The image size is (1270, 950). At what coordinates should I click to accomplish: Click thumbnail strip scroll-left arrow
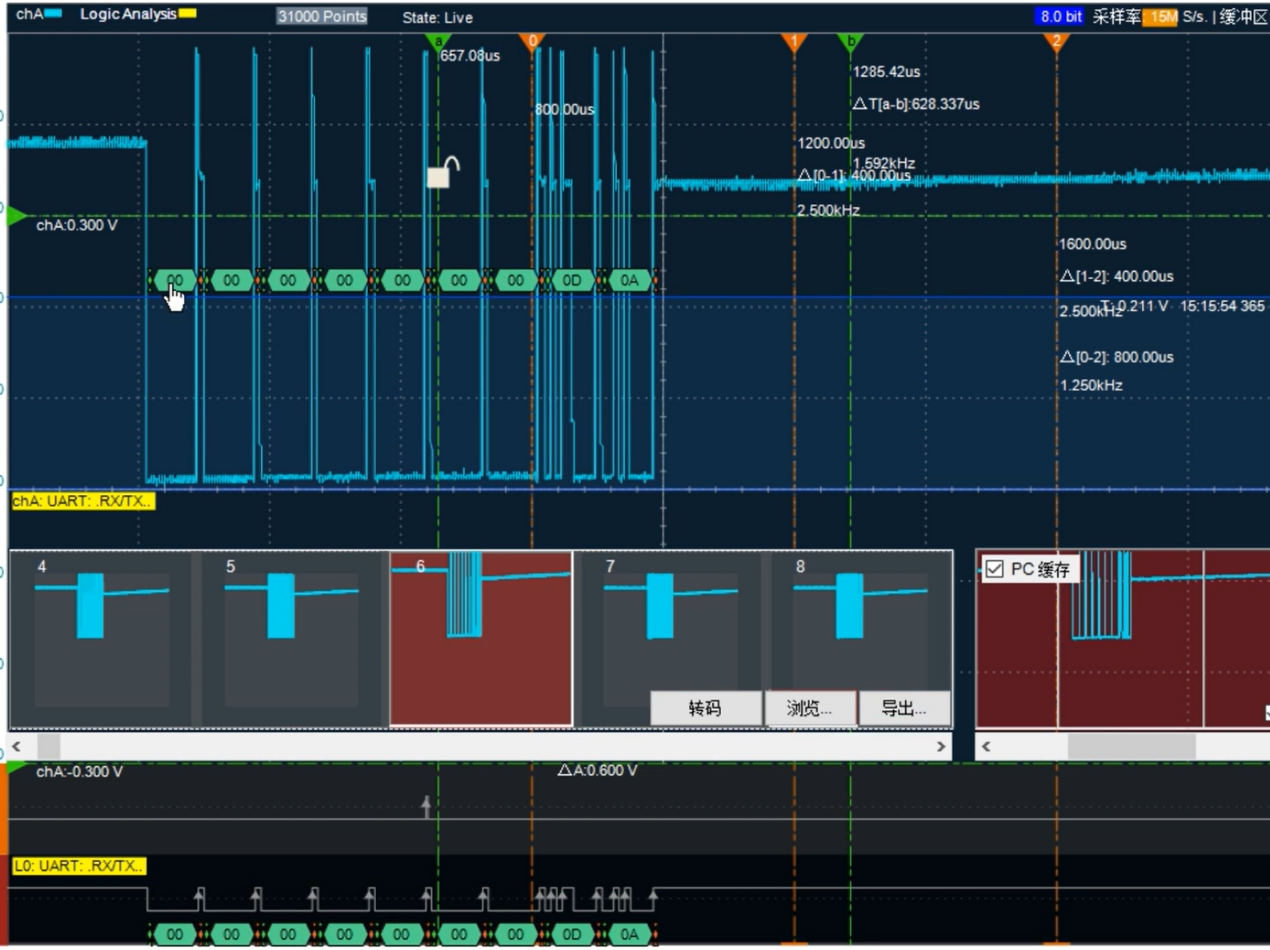[x=17, y=746]
